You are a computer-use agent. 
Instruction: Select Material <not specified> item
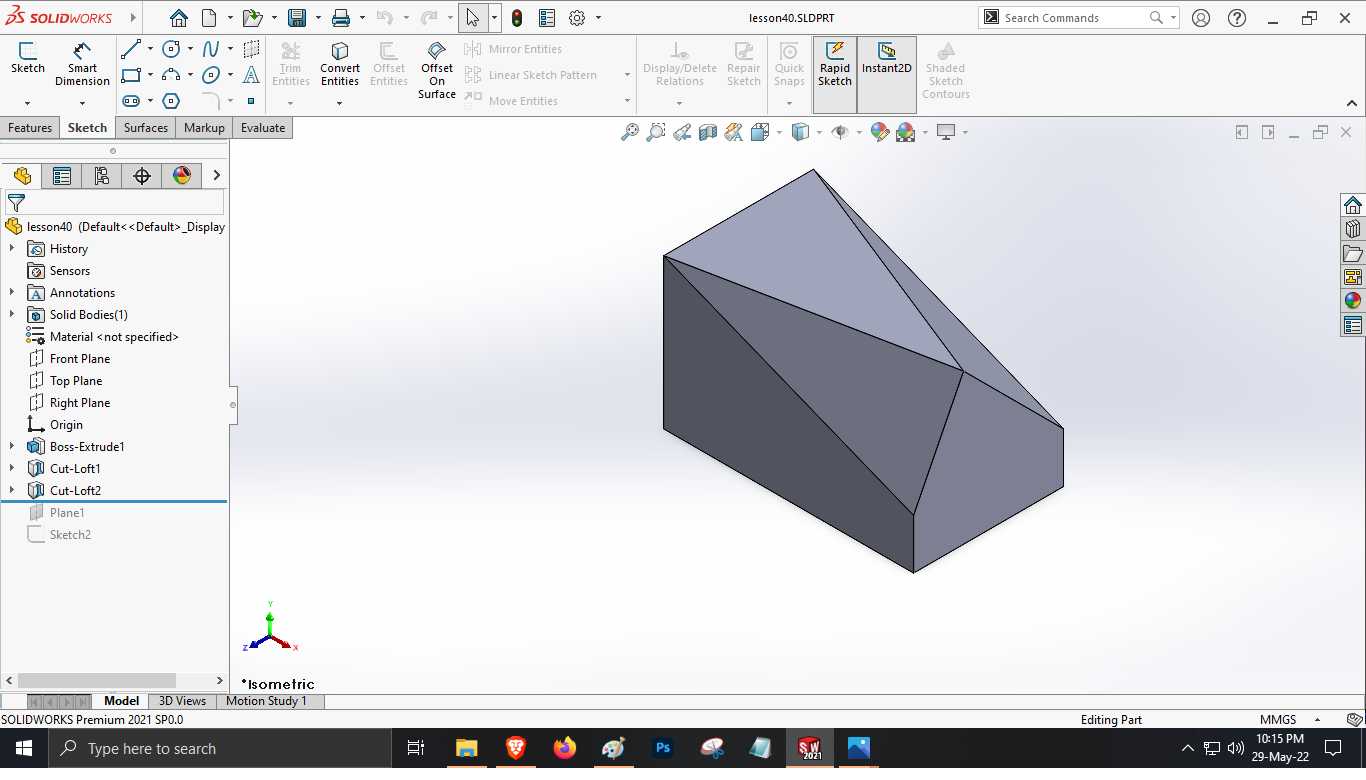point(114,337)
